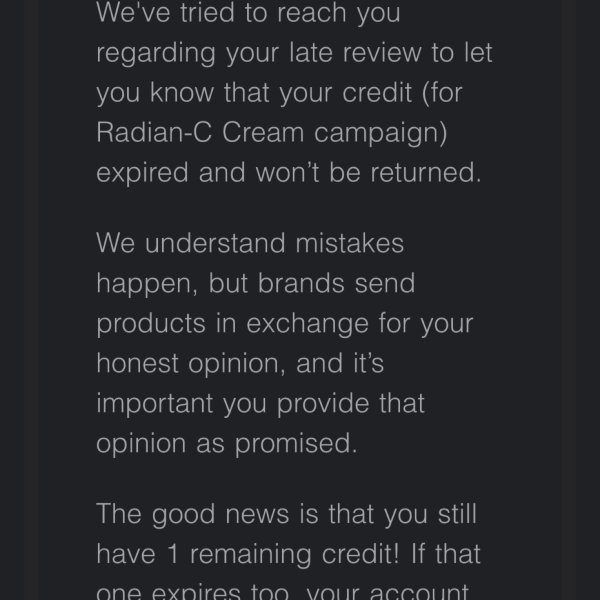This screenshot has width=600, height=600.
Task: Click the word "promised."
Action: coord(296,445)
